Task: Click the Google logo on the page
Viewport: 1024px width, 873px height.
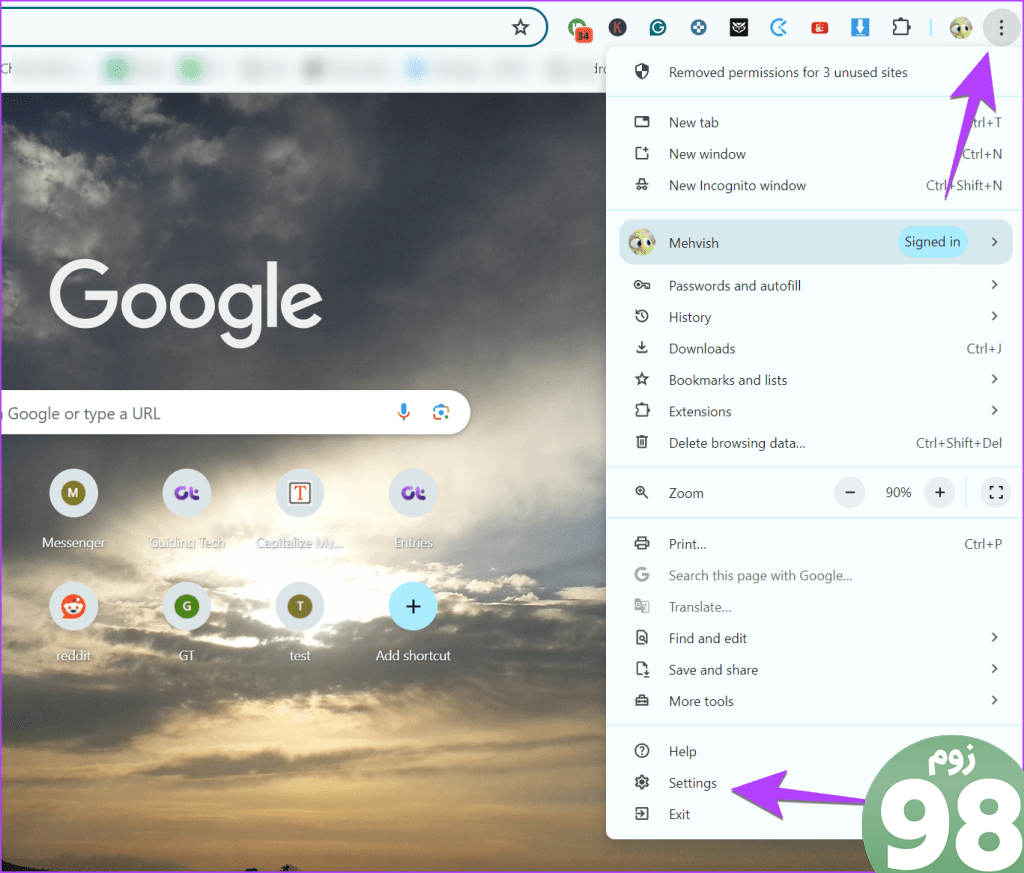Action: pyautogui.click(x=186, y=302)
